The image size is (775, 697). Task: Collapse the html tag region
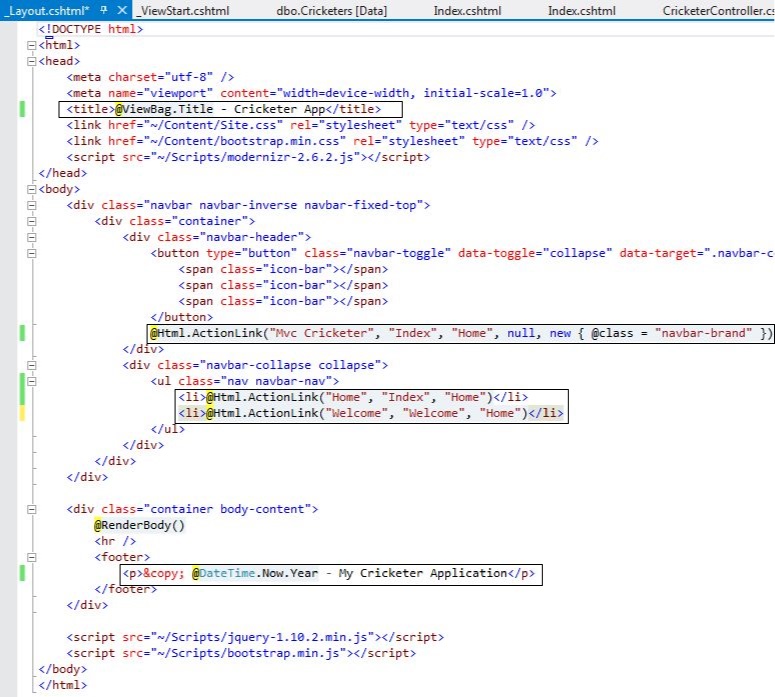(32, 45)
